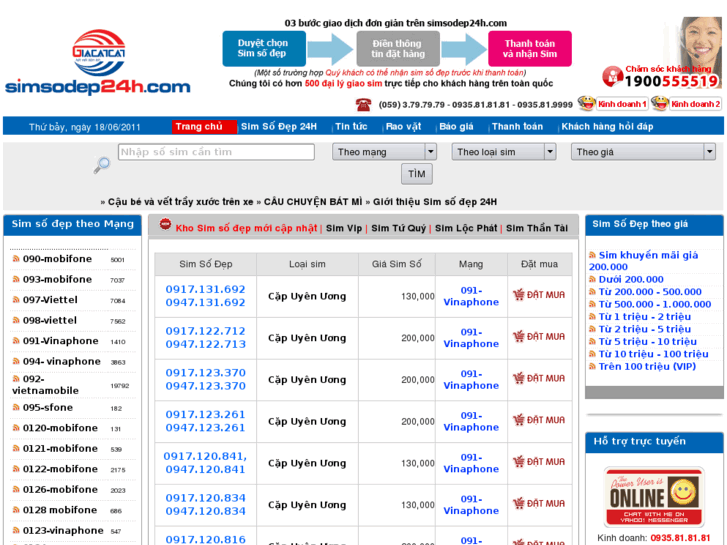Select the Sim Lộc Phát tab
The height and width of the screenshot is (545, 727).
click(x=466, y=228)
